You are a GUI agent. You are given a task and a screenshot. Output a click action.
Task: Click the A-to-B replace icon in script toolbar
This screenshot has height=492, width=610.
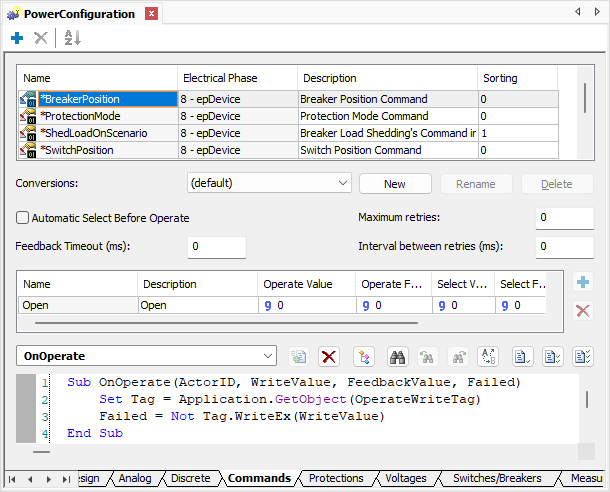489,356
